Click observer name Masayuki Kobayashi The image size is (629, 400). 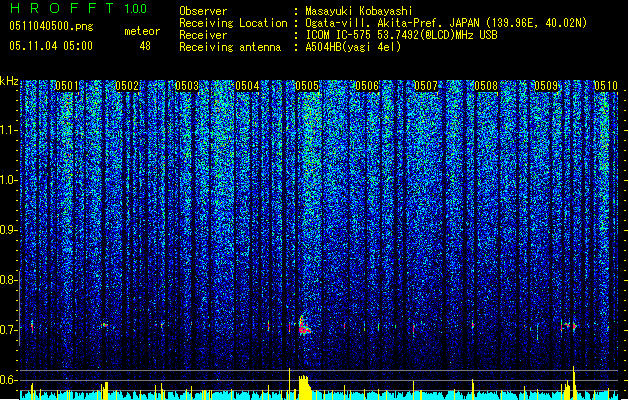click(x=359, y=11)
